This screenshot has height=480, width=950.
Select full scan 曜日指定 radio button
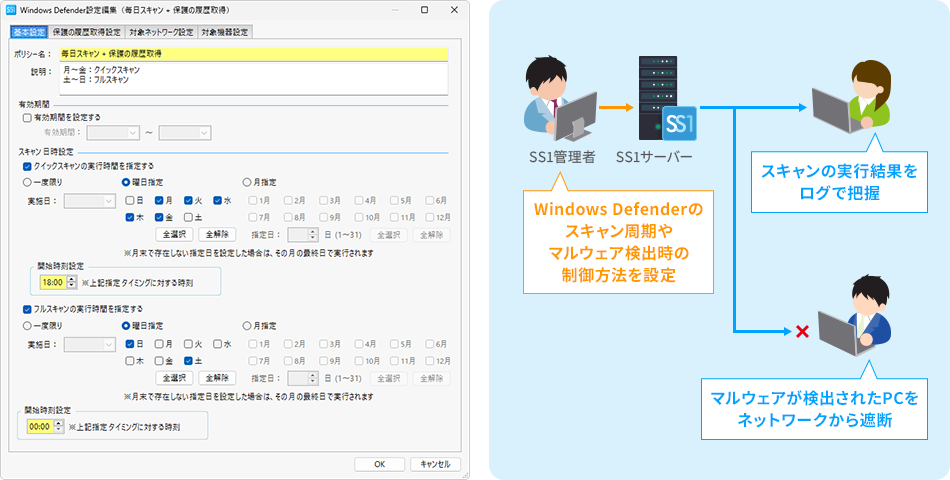[x=126, y=325]
